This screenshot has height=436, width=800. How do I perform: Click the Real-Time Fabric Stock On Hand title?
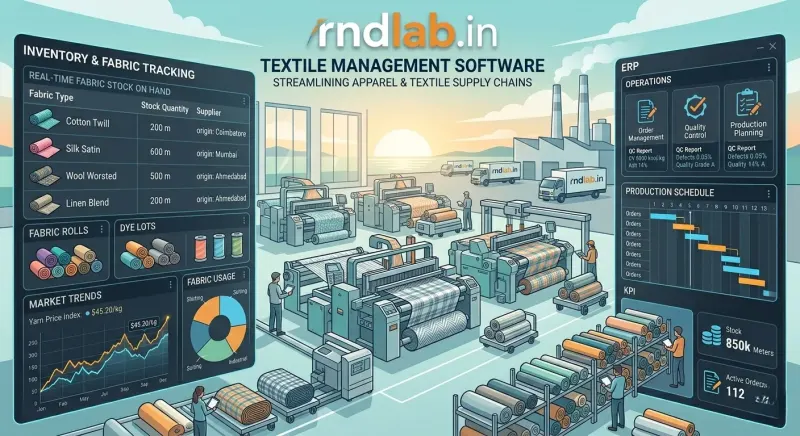[x=99, y=84]
